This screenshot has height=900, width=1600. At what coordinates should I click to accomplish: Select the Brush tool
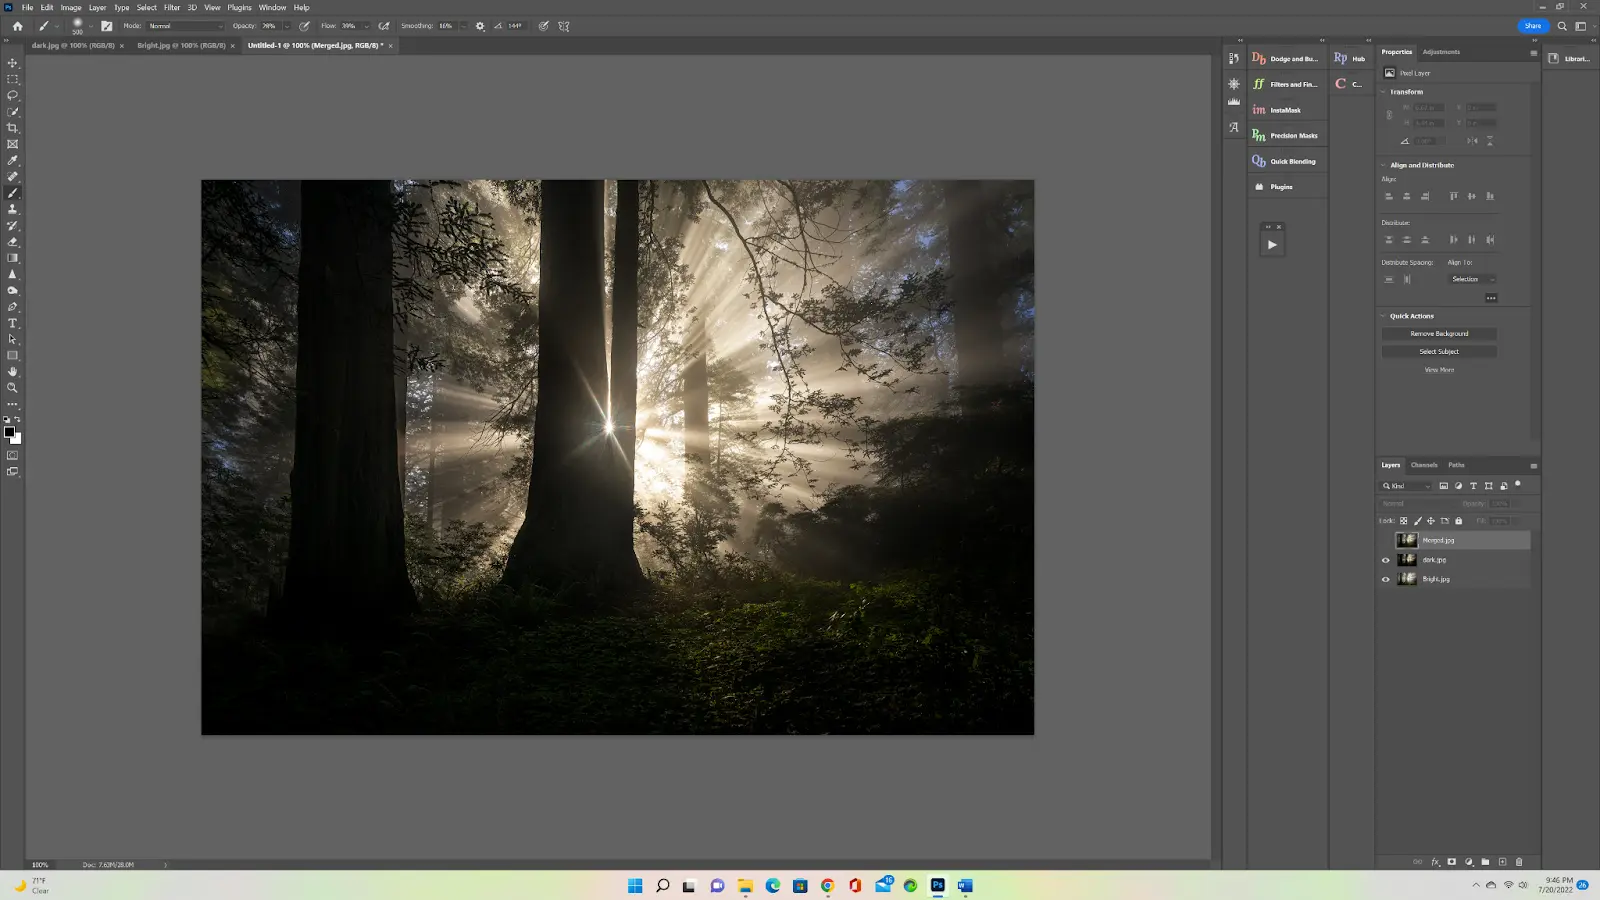12,192
